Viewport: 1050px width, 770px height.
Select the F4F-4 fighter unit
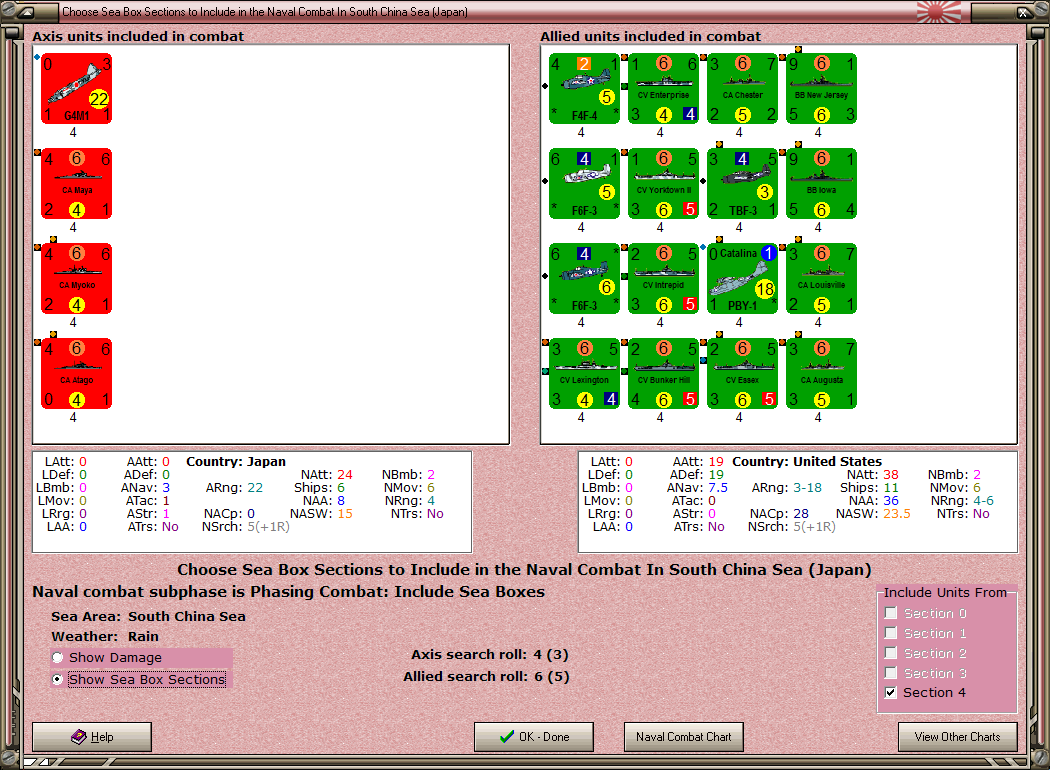(x=585, y=89)
